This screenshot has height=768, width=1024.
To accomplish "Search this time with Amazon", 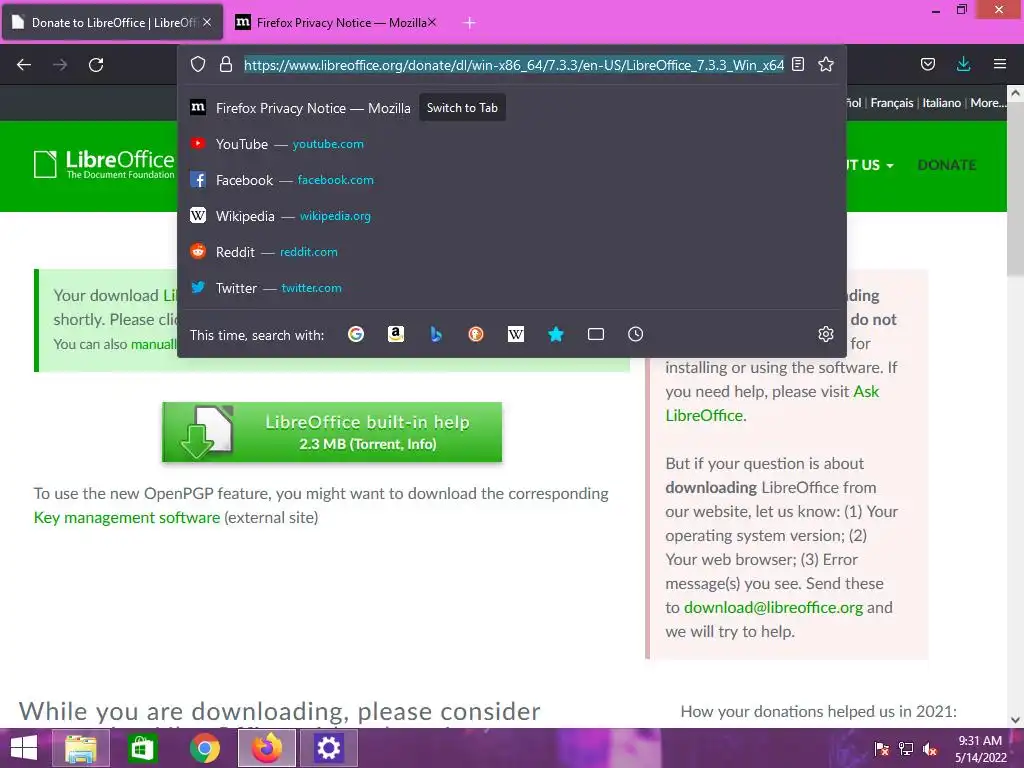I will click(x=396, y=334).
